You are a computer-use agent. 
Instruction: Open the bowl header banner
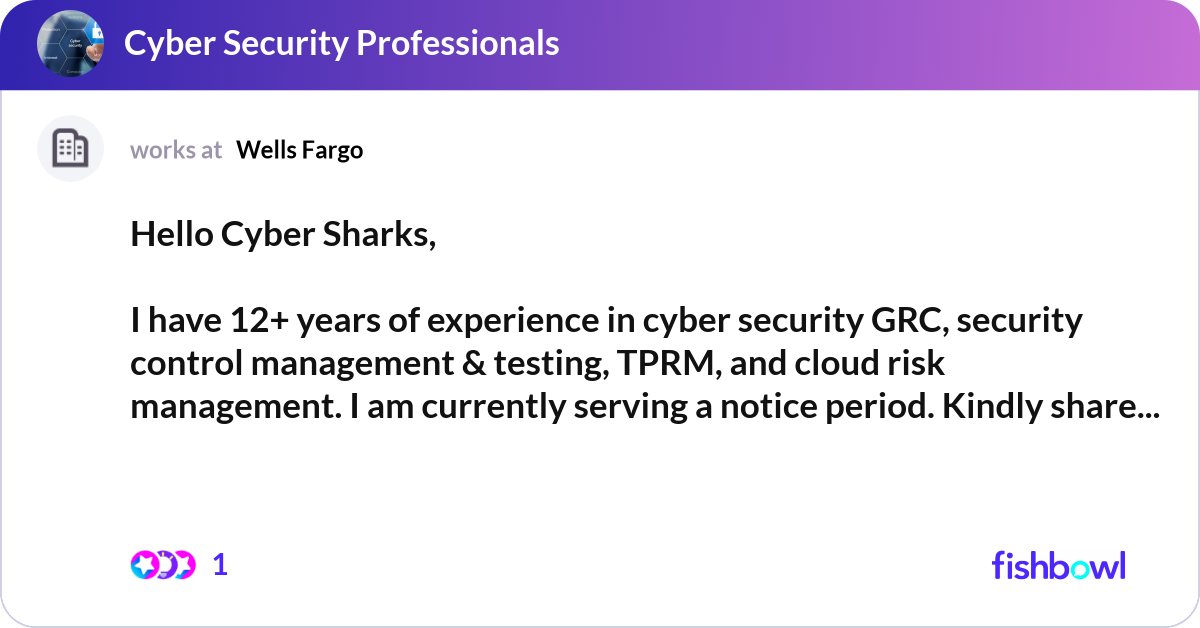[x=600, y=44]
